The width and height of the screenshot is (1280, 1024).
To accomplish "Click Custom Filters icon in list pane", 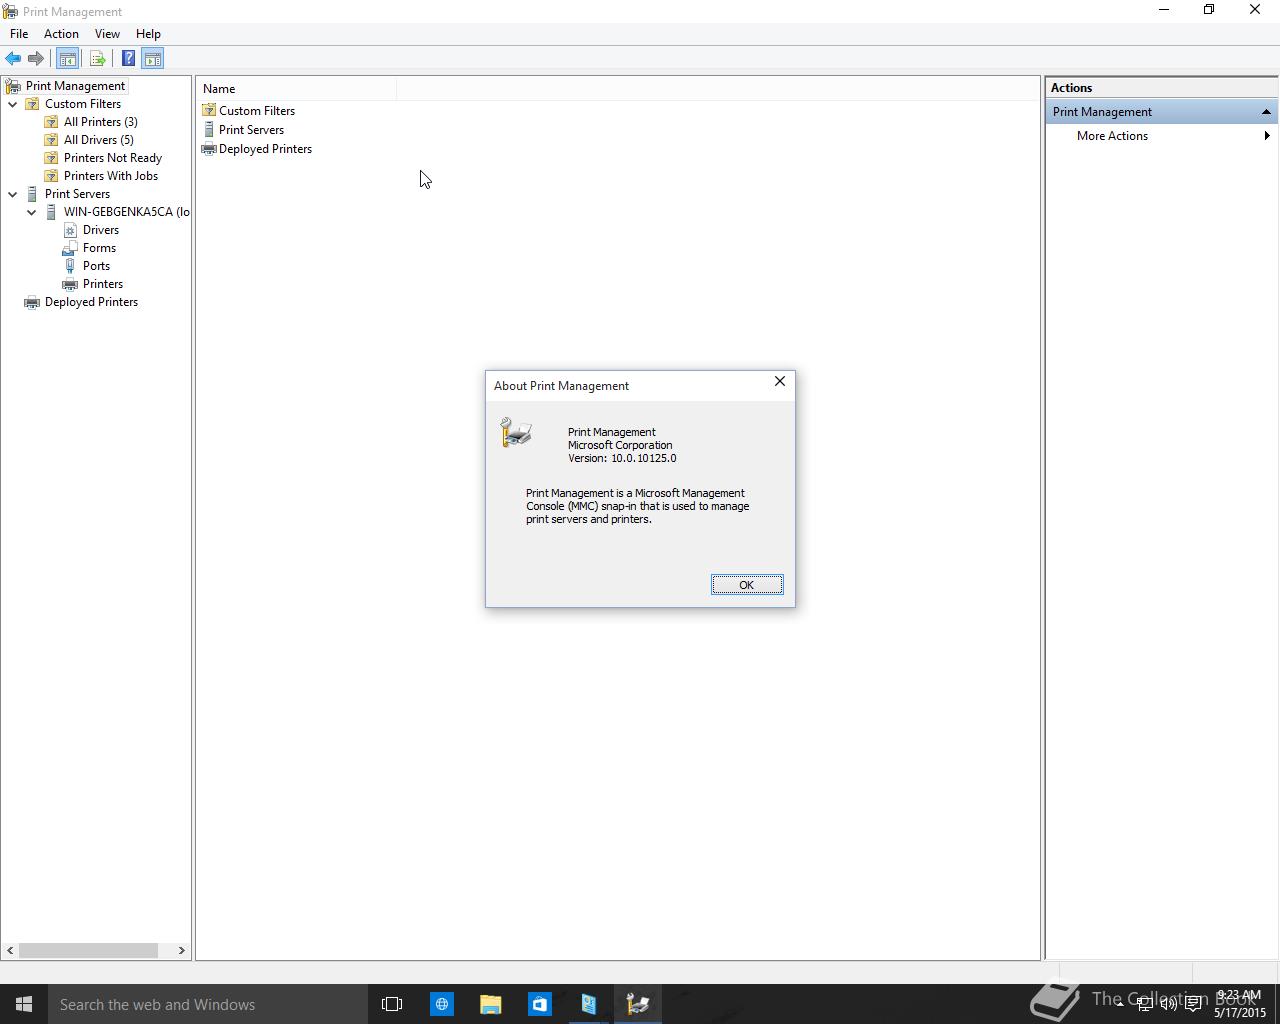I will pos(209,111).
